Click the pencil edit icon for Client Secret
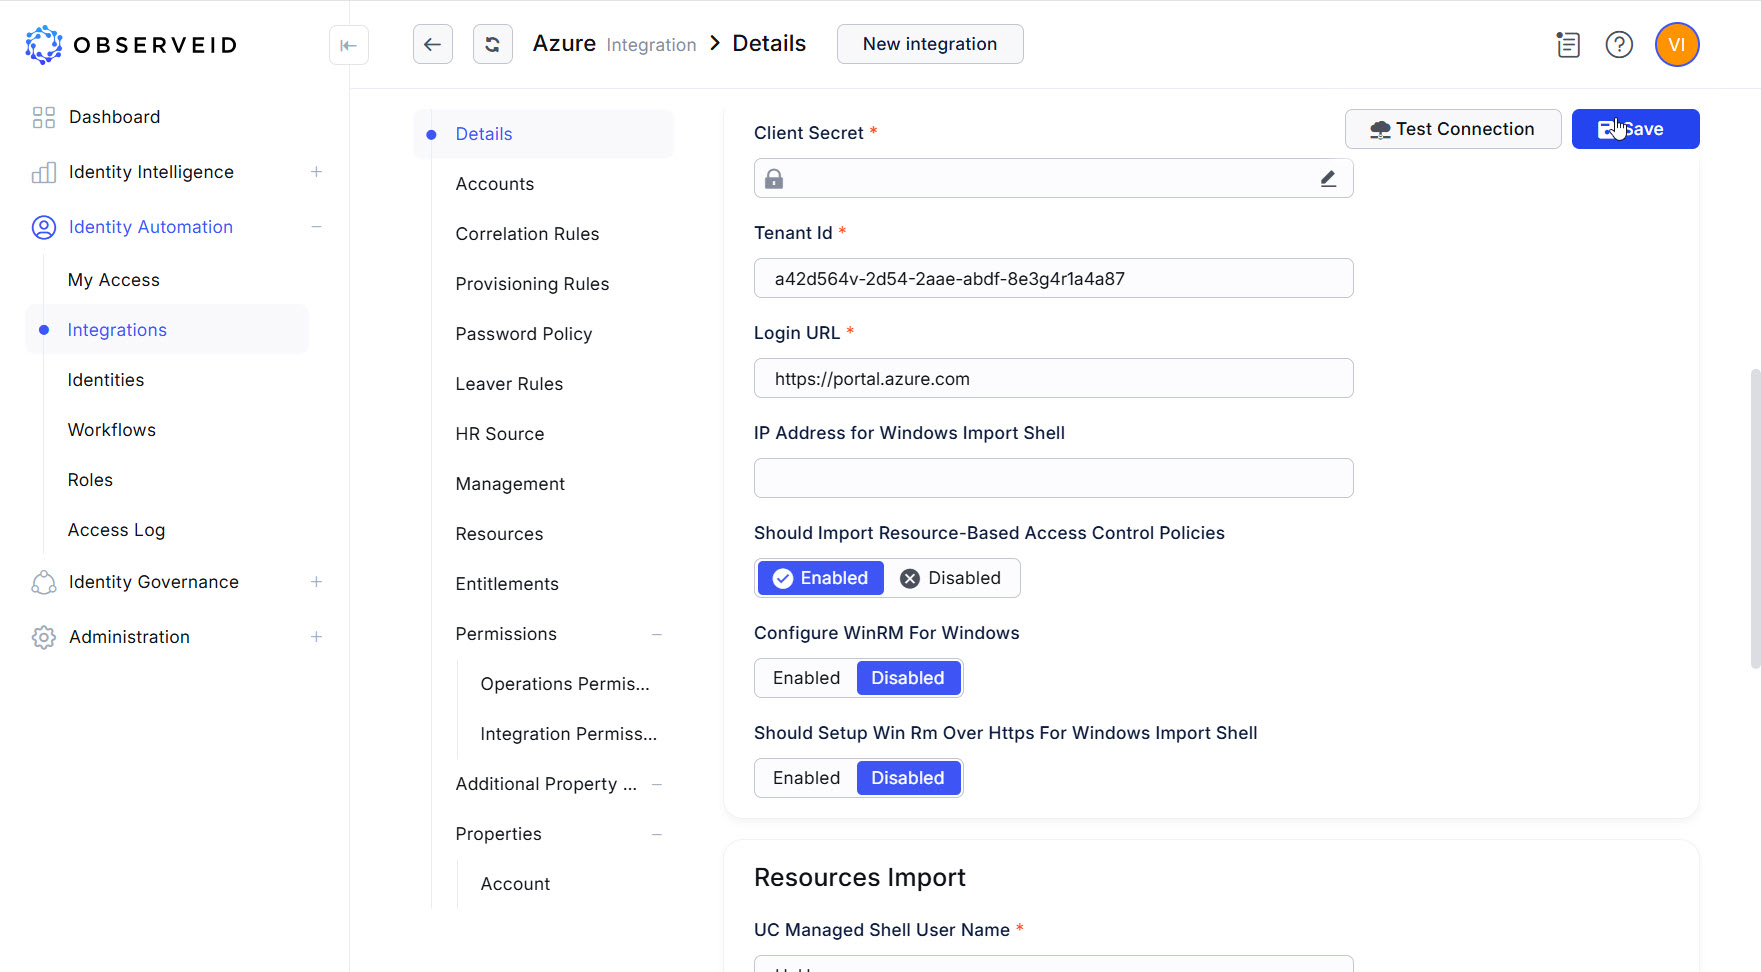 point(1327,179)
